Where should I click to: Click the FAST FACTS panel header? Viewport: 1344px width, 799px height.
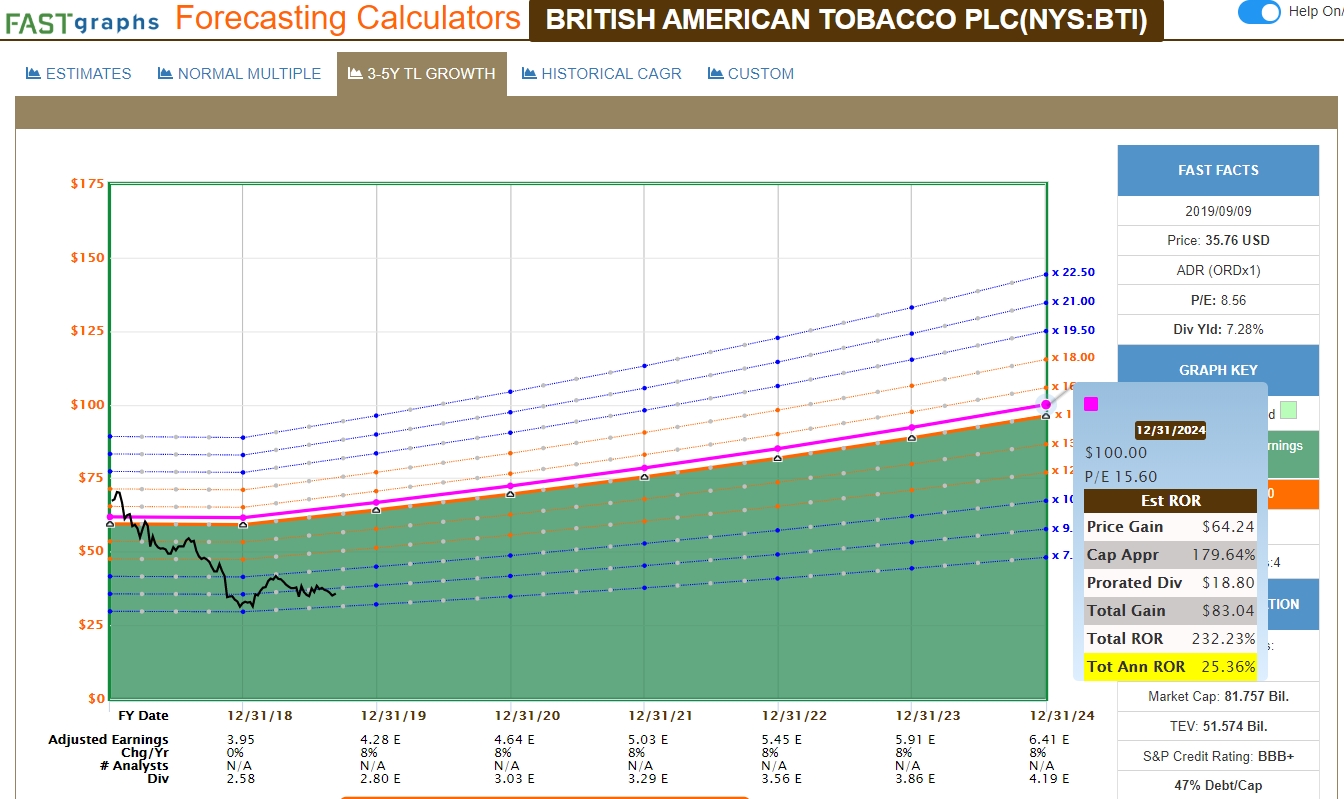pos(1218,170)
